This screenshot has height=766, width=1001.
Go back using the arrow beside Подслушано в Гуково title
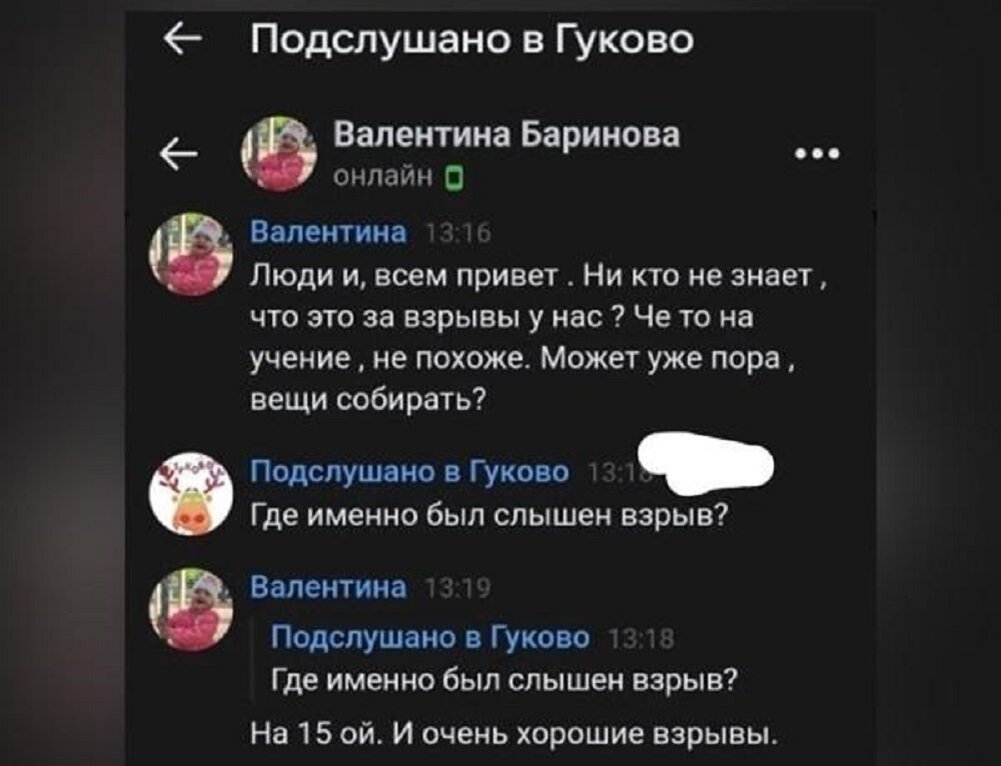point(183,40)
